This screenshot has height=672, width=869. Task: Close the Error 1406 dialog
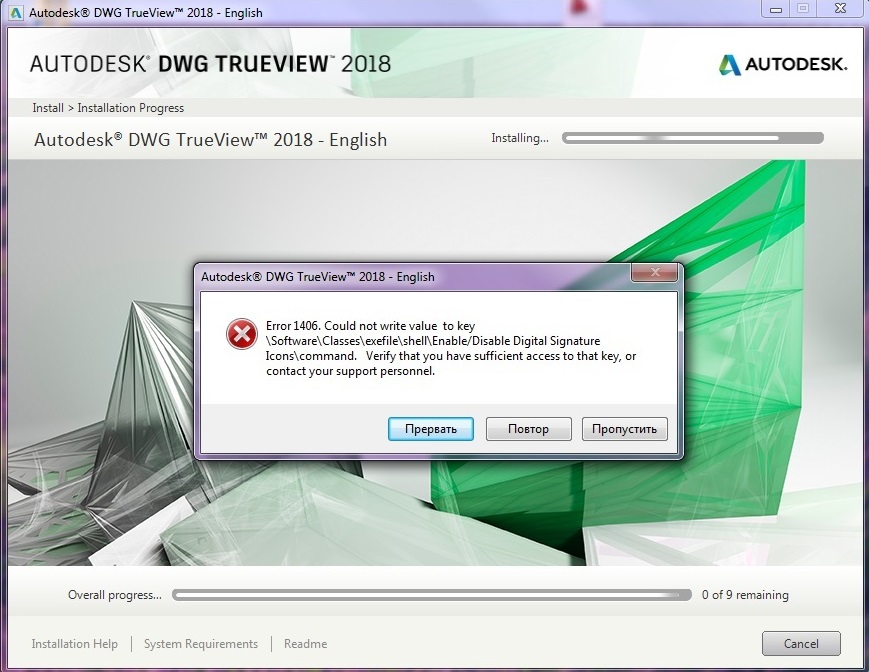(x=655, y=272)
